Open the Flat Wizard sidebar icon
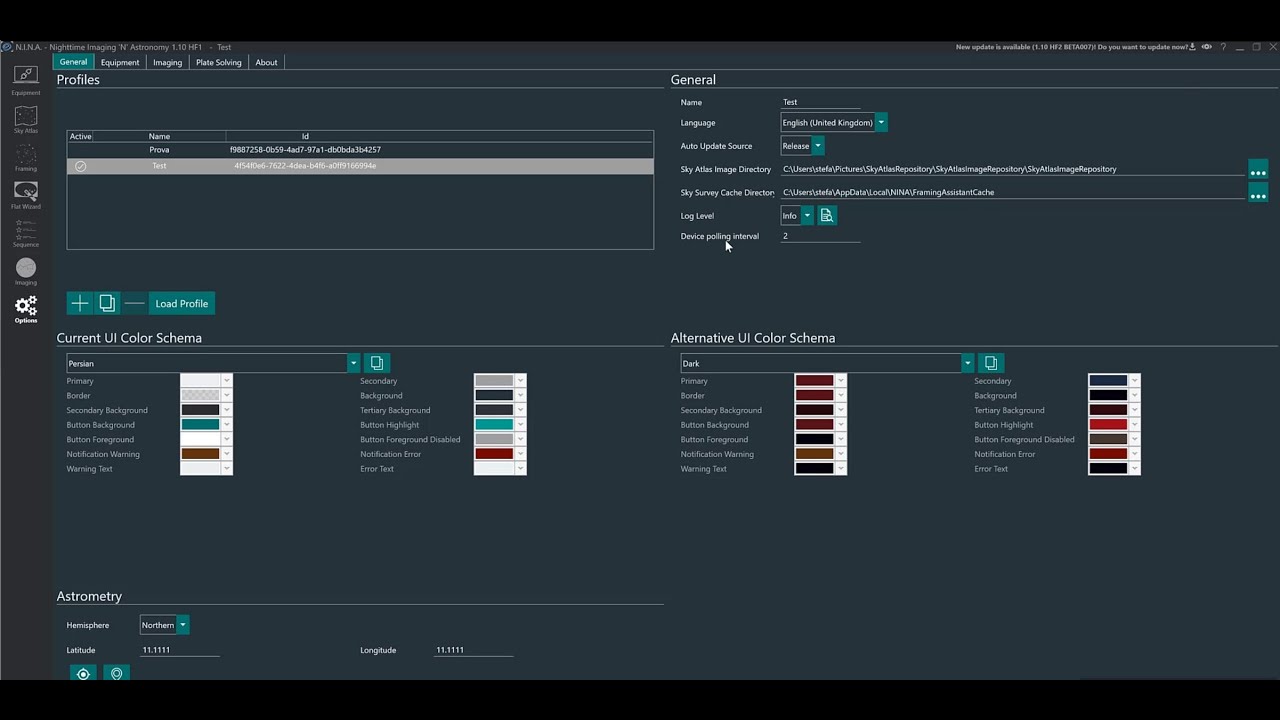This screenshot has height=720, width=1280. 26,195
